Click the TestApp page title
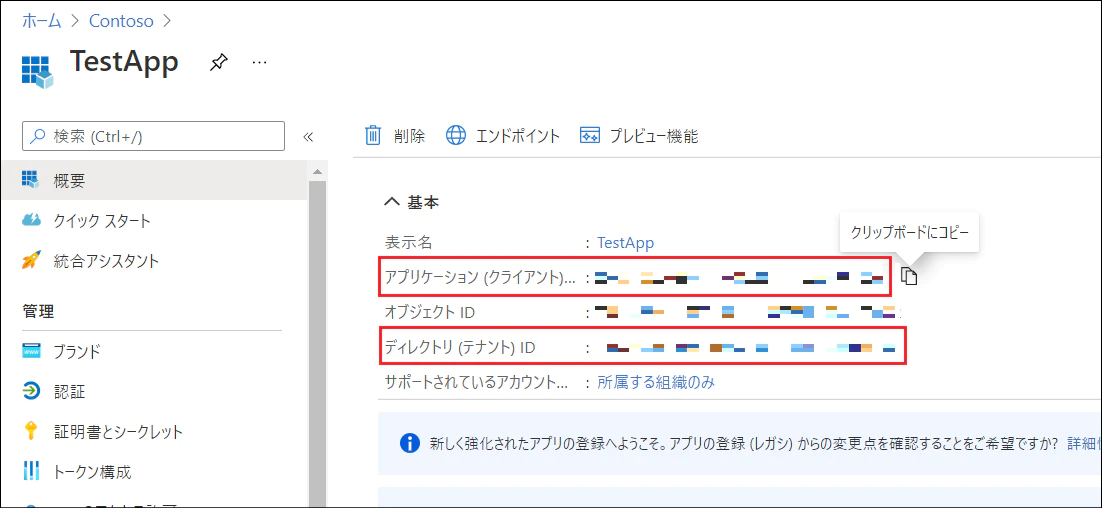 coord(124,62)
